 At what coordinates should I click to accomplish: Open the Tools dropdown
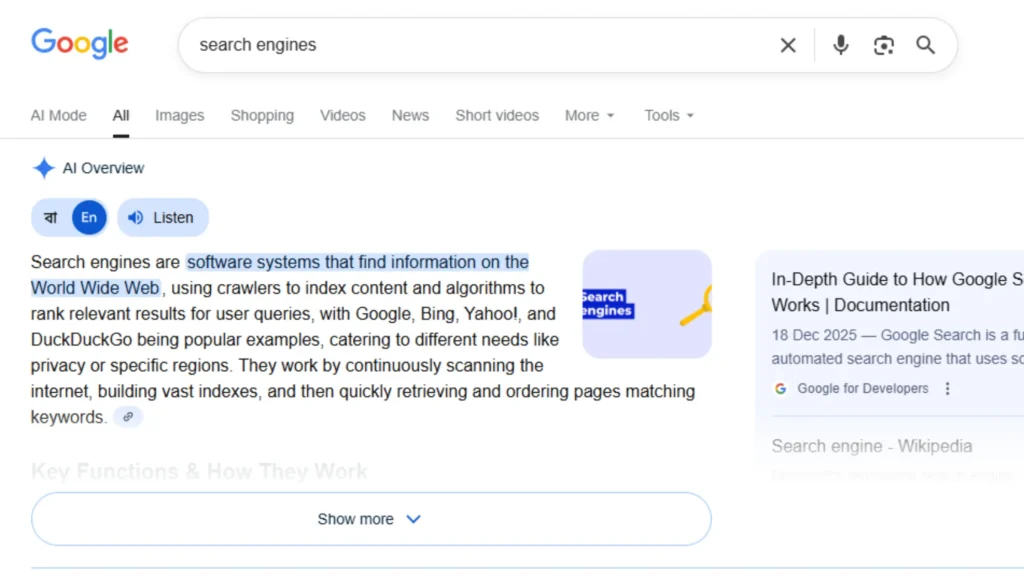(x=668, y=115)
